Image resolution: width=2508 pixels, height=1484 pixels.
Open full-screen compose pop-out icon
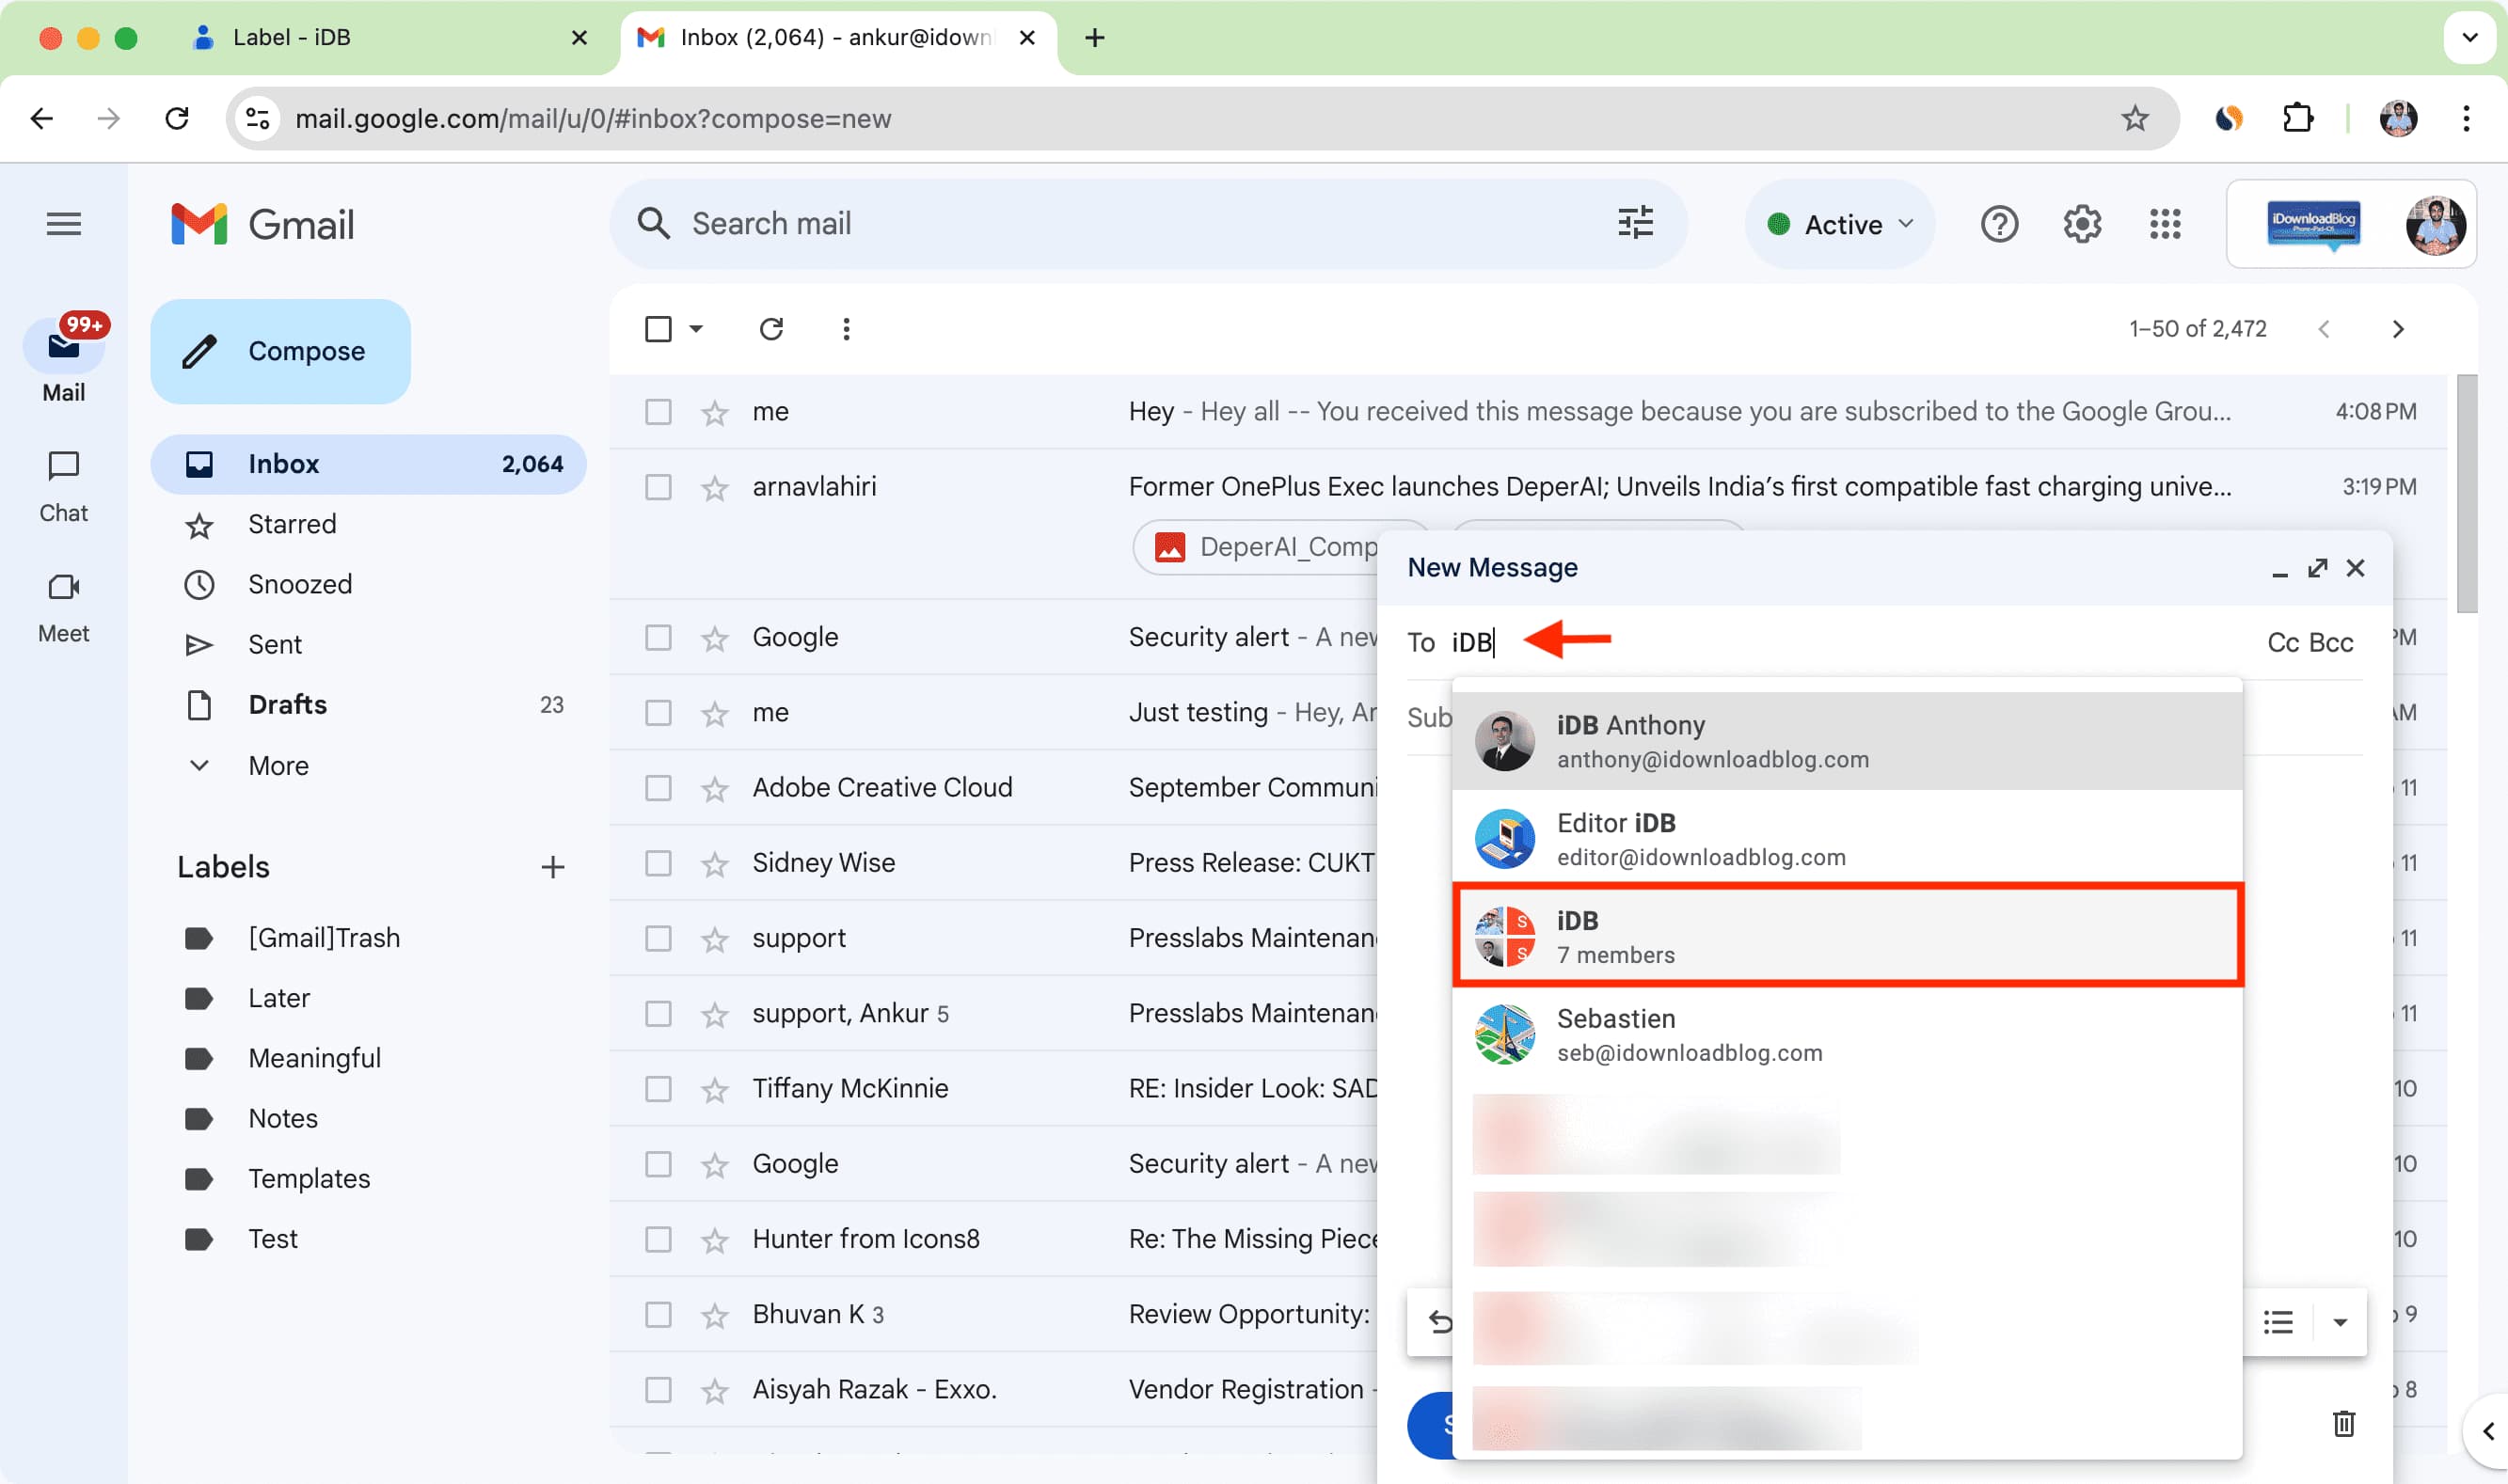click(2317, 568)
